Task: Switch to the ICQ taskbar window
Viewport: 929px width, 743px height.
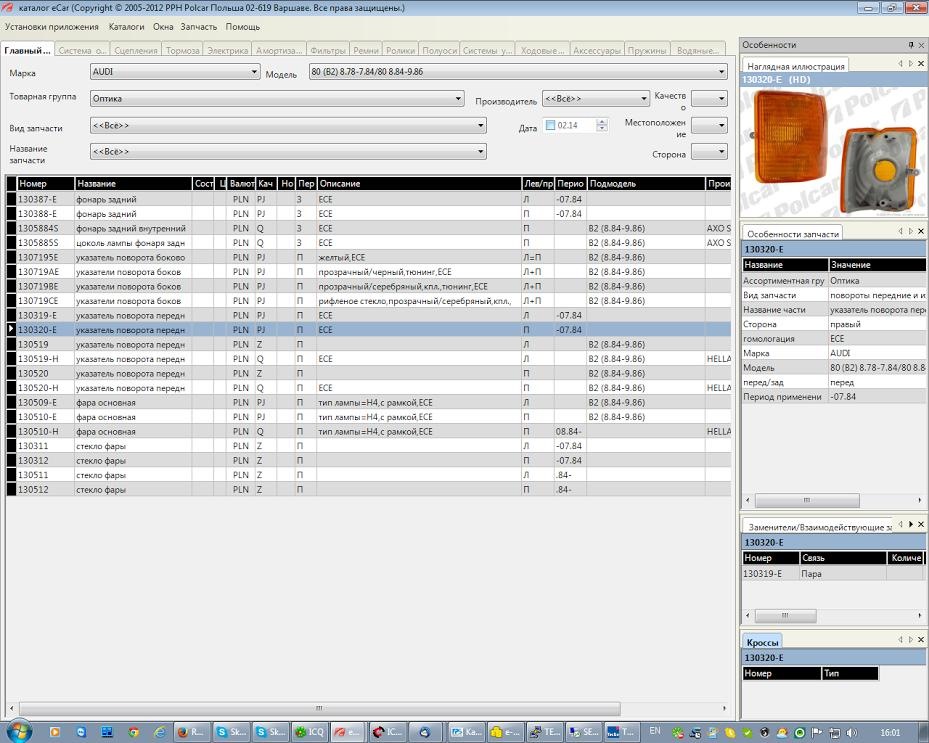Action: pos(309,732)
